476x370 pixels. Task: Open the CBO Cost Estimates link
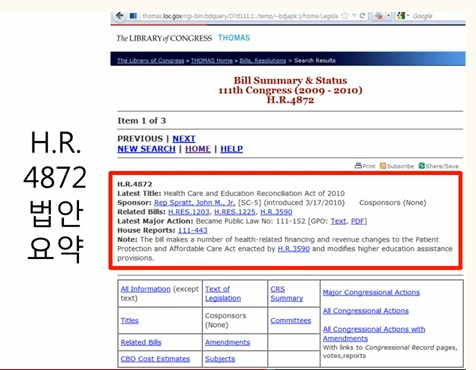[x=155, y=359]
